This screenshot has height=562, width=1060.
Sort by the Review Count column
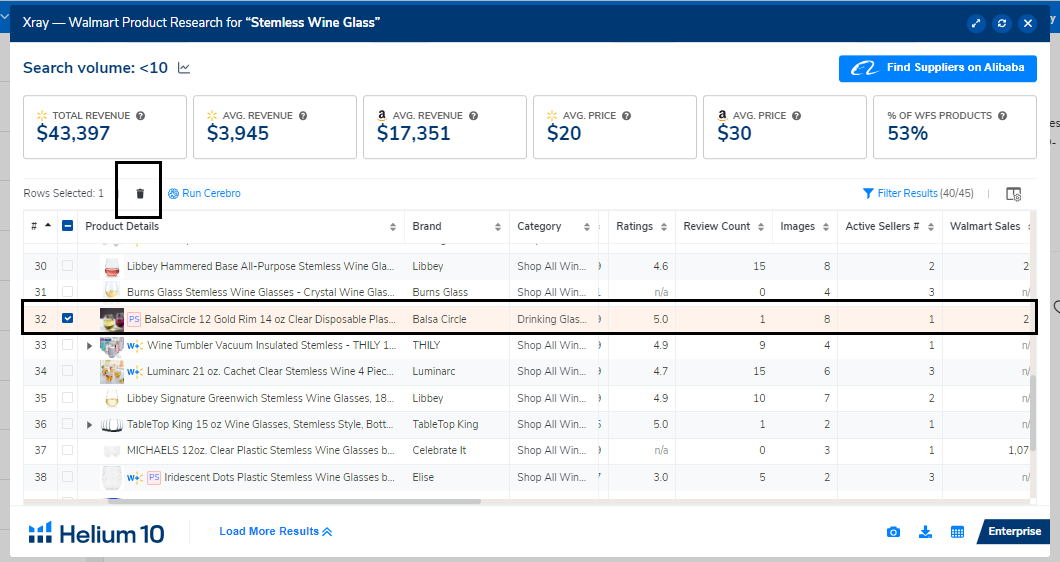[x=717, y=227]
